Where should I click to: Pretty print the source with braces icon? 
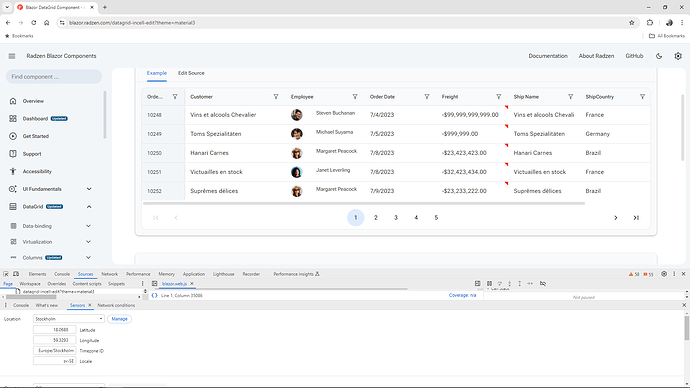[154, 296]
